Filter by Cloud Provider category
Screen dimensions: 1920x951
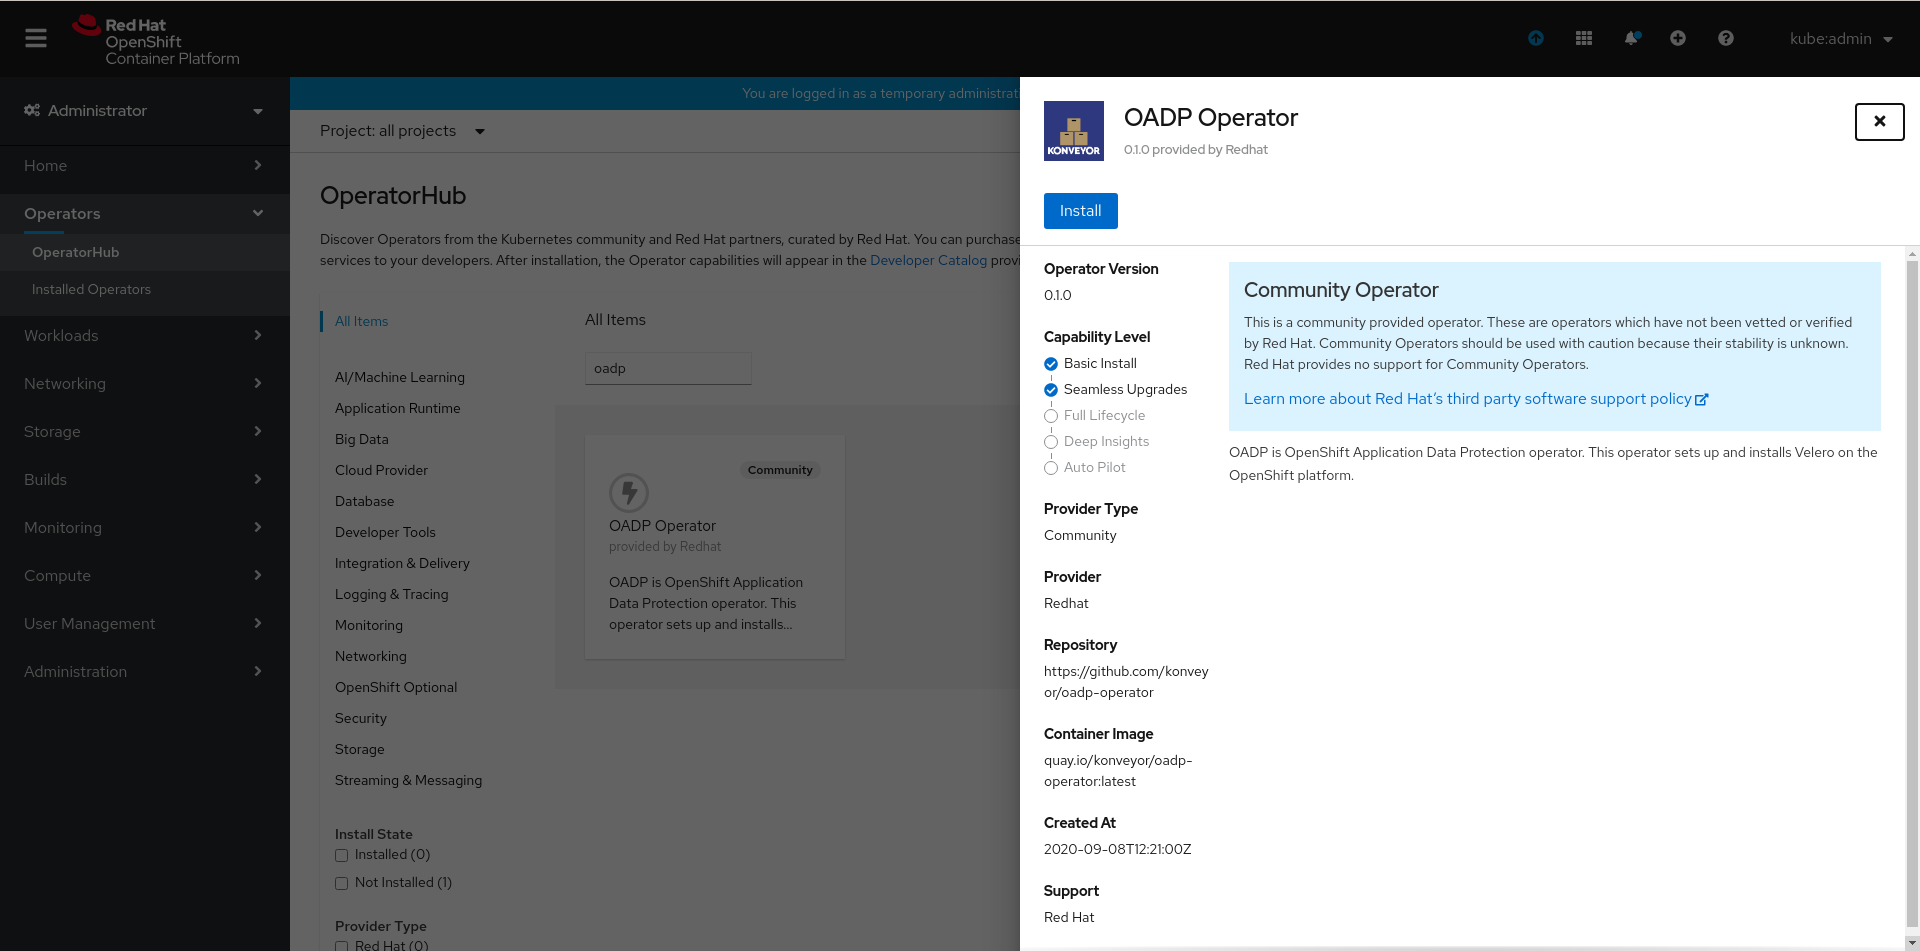pyautogui.click(x=381, y=470)
